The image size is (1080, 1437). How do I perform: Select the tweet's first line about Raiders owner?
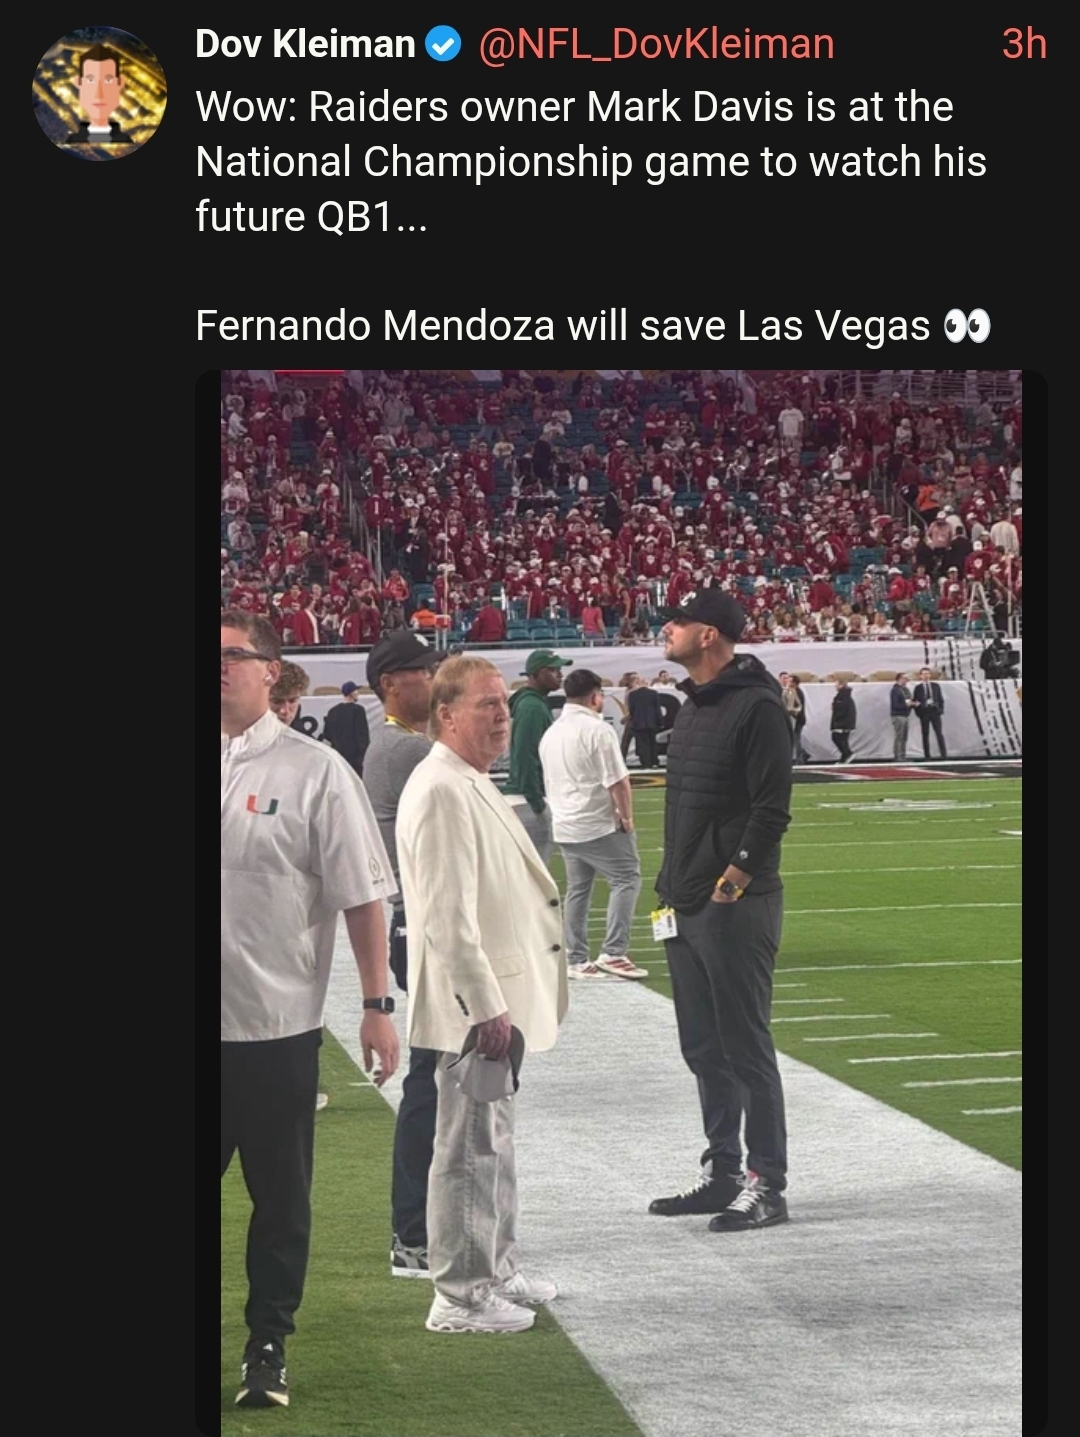point(574,107)
